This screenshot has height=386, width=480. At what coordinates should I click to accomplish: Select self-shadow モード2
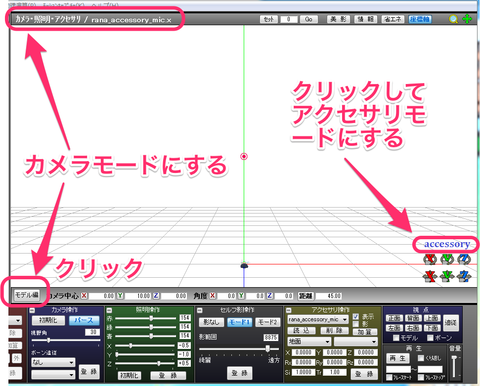tap(267, 322)
